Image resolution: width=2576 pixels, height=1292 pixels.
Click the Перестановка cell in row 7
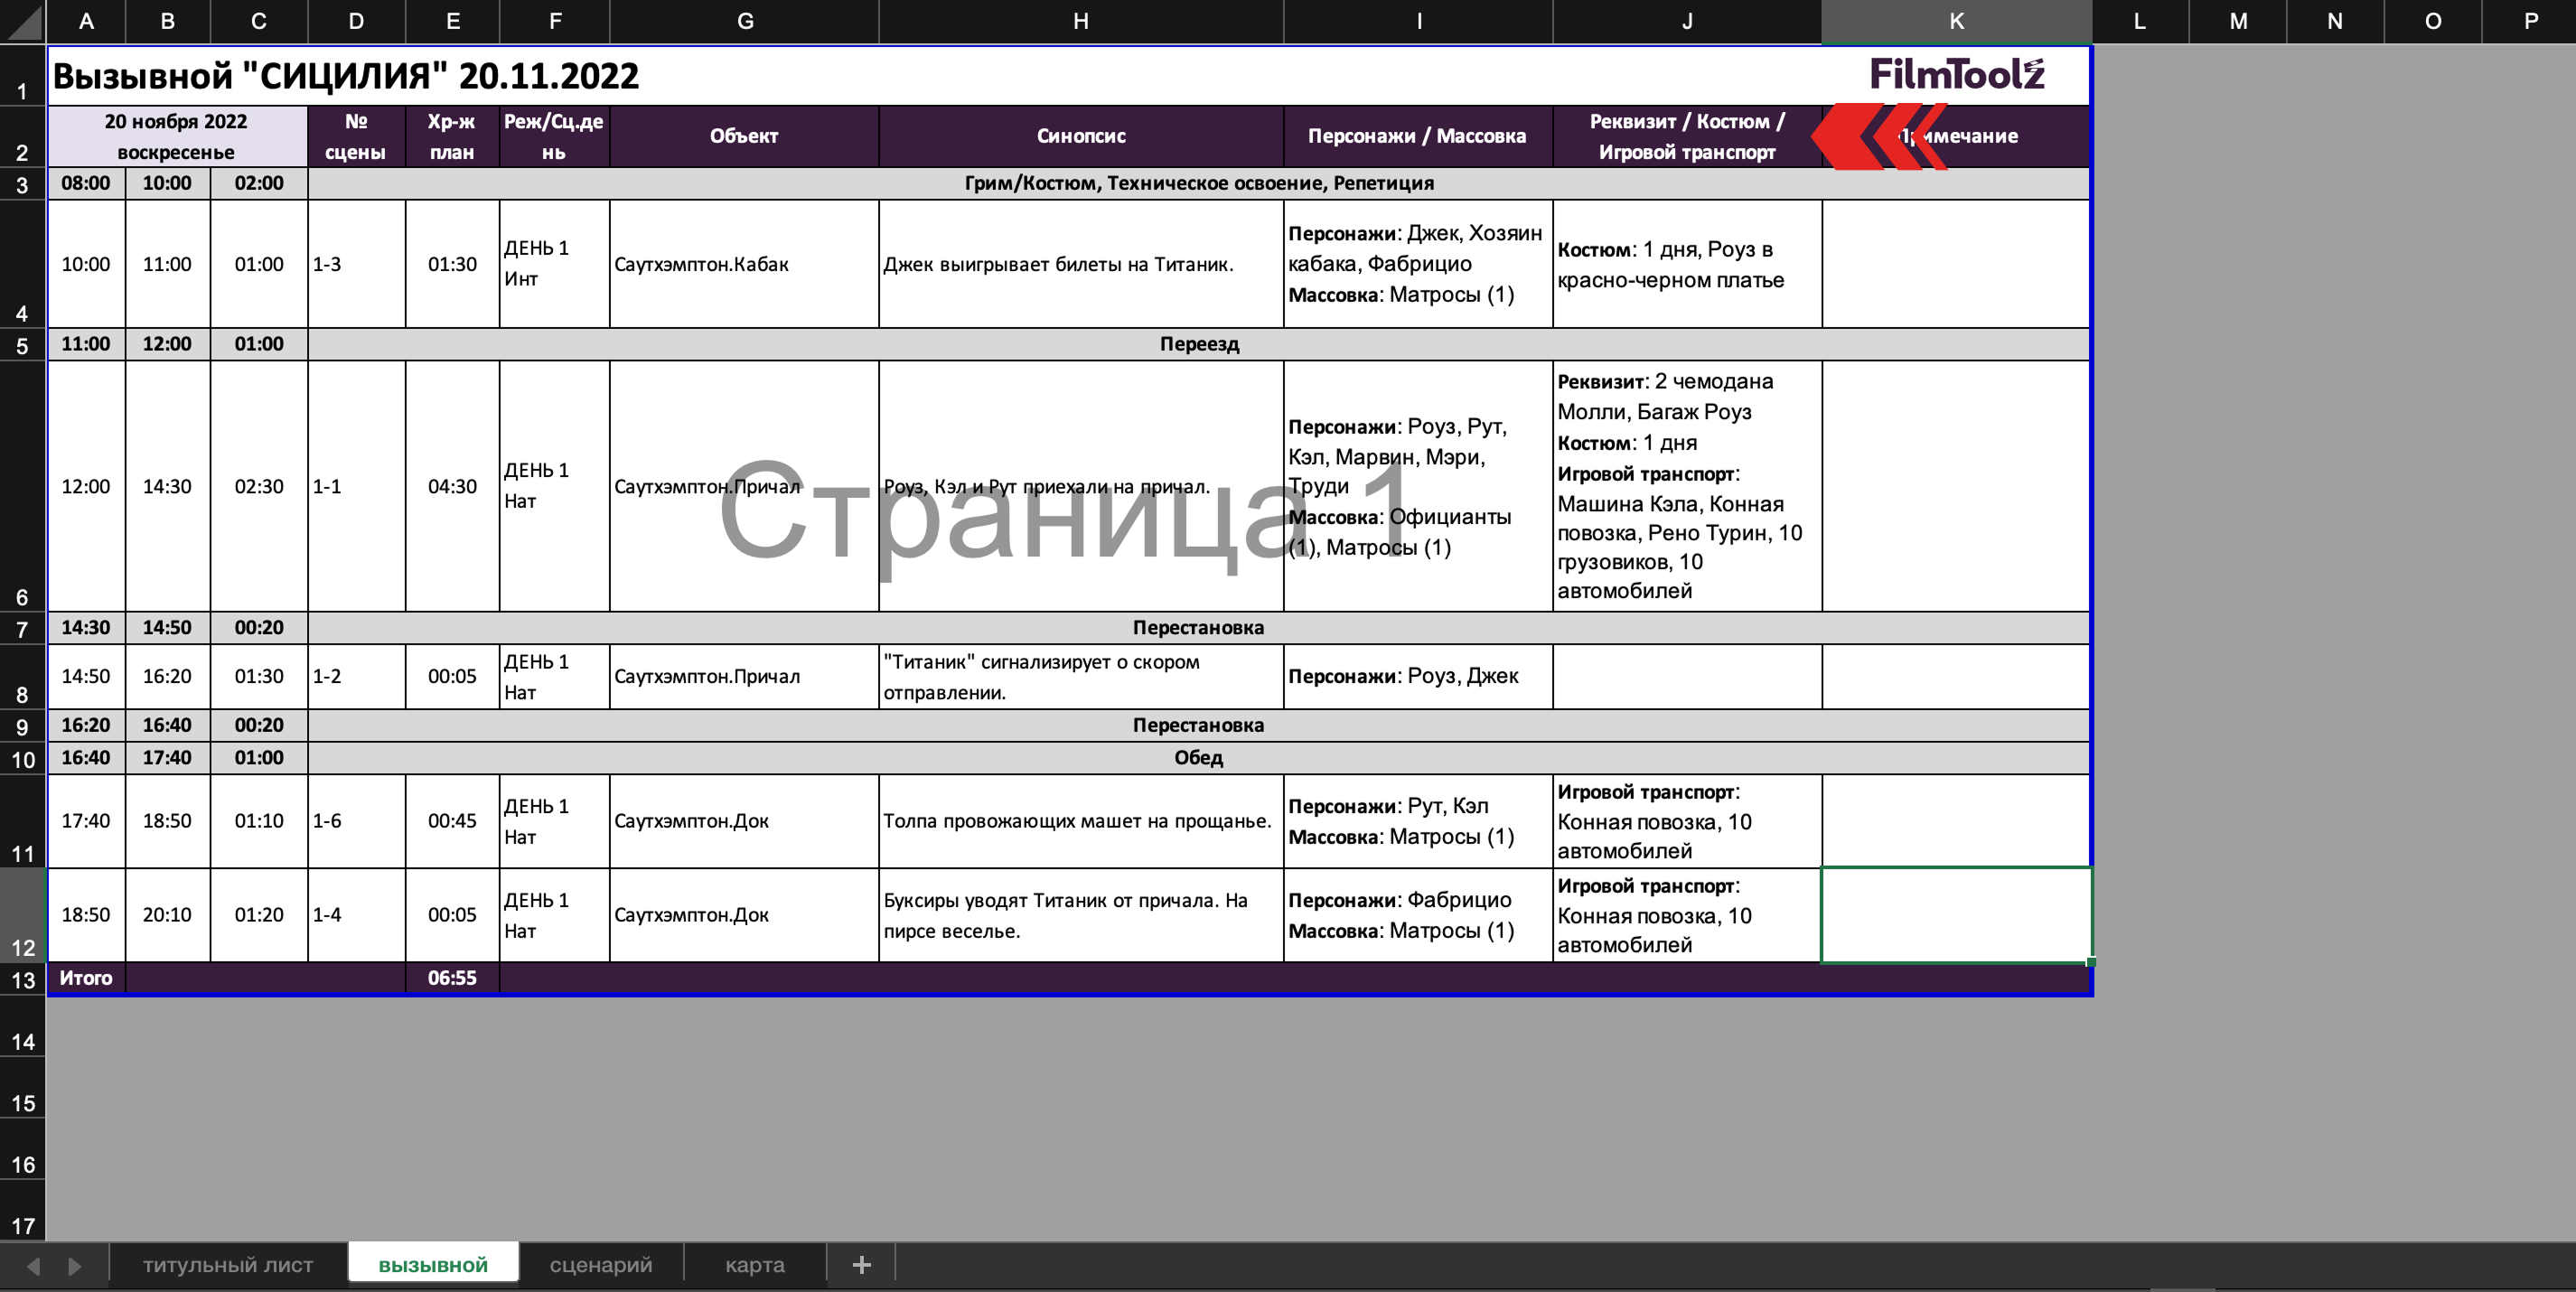tap(1199, 628)
